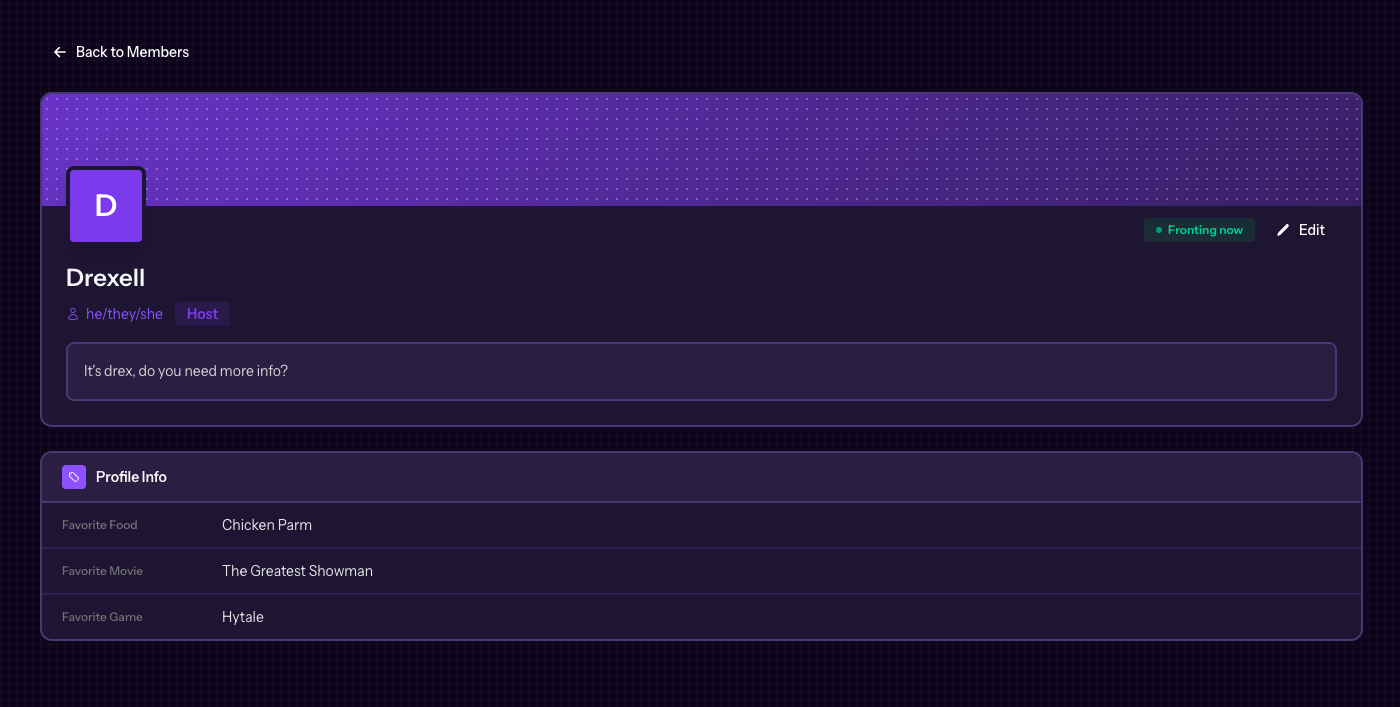The width and height of the screenshot is (1400, 707).
Task: Click the Hytale favorite game value
Action: coord(243,617)
